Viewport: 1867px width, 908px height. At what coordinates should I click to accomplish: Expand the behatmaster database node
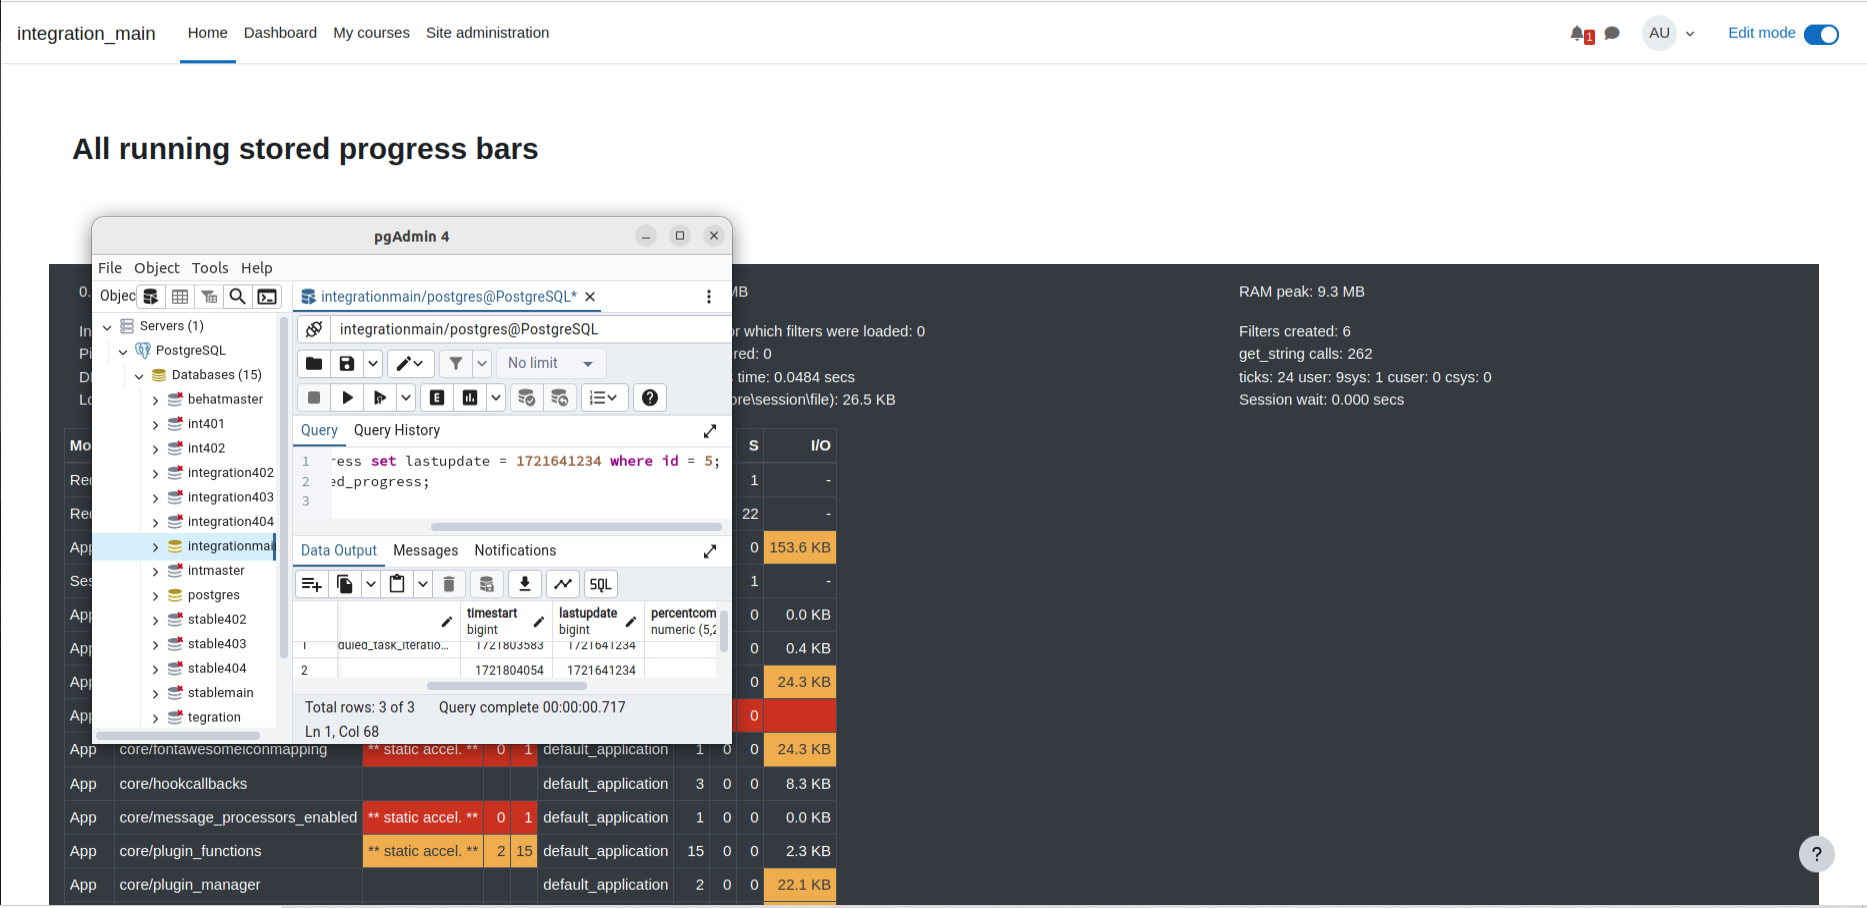click(155, 400)
